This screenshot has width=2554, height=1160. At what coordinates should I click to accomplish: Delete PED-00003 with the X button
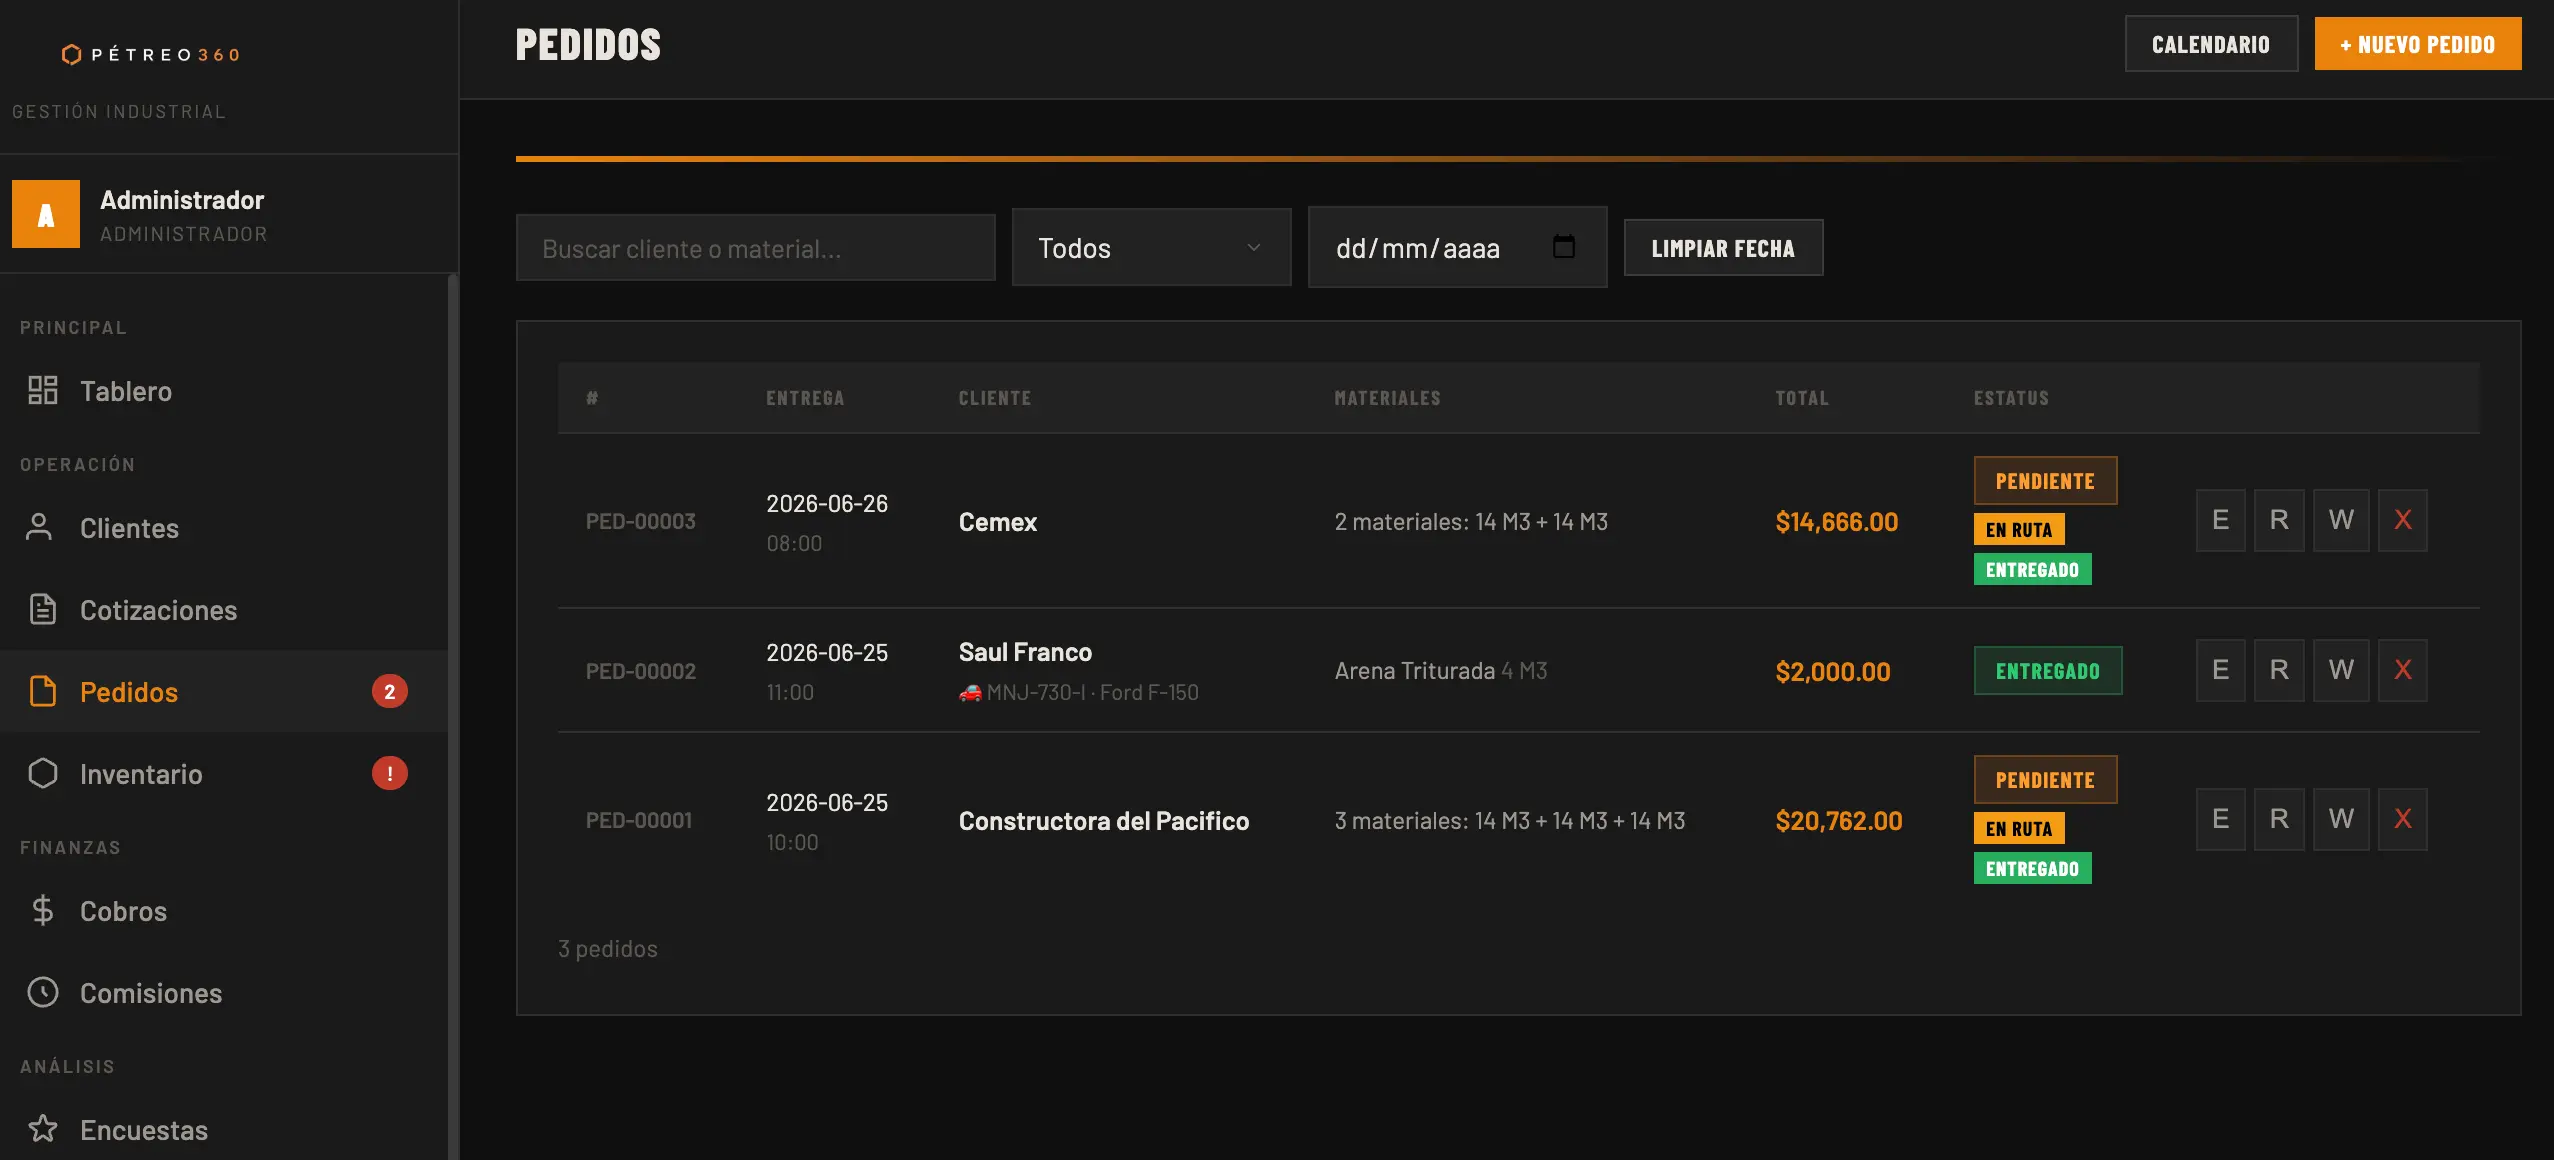tap(2402, 520)
